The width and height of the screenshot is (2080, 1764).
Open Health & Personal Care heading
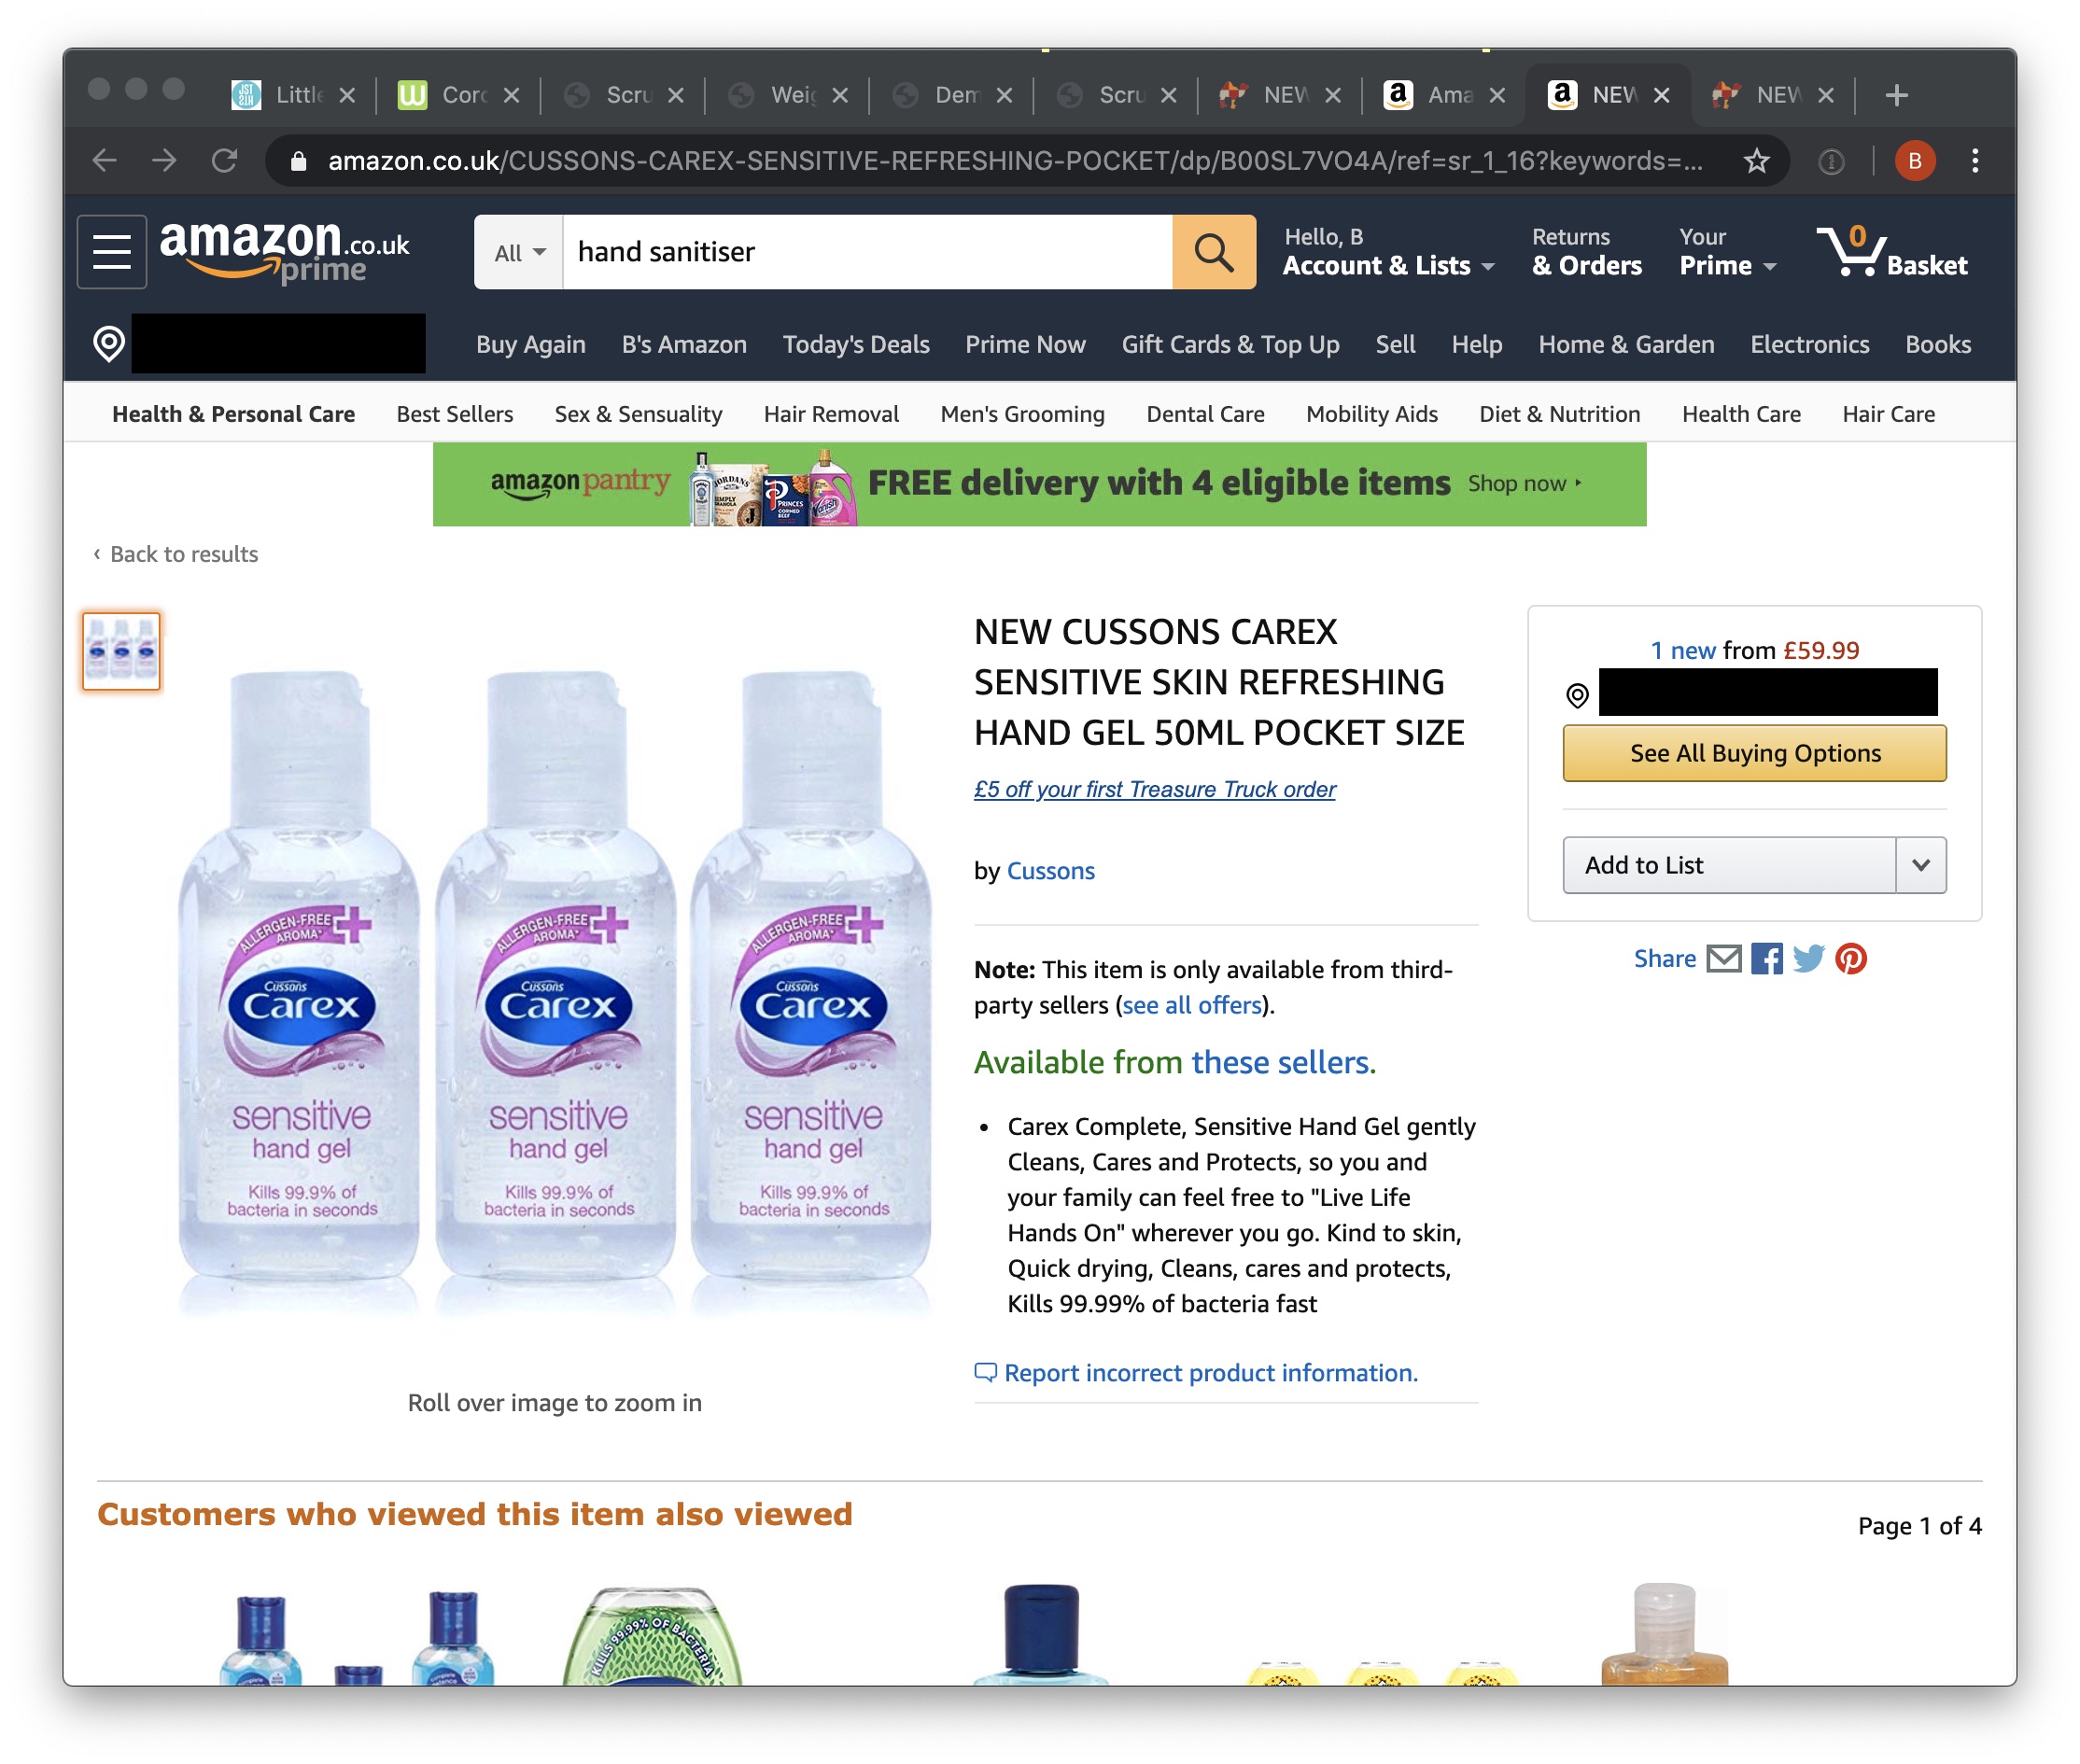(233, 414)
